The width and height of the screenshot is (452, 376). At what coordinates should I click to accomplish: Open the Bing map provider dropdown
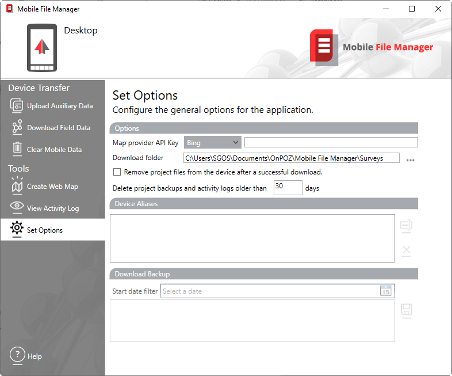pos(212,143)
